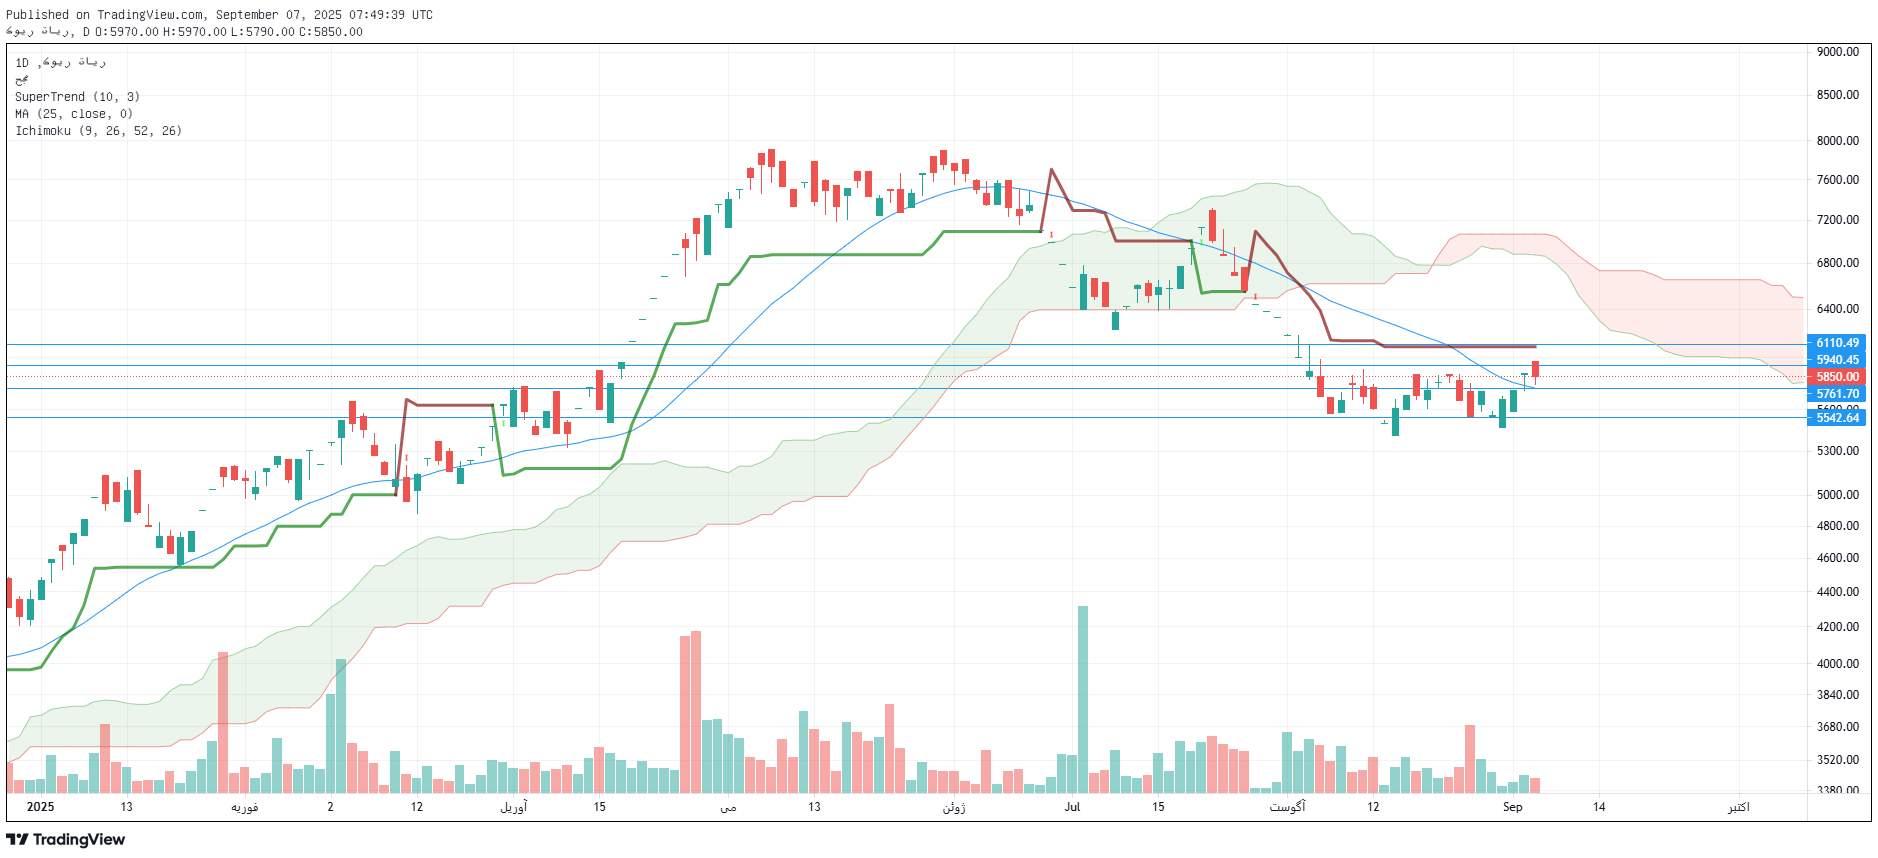Click the 5761.70 price level label
Viewport: 1878px width, 858px height.
point(1836,394)
